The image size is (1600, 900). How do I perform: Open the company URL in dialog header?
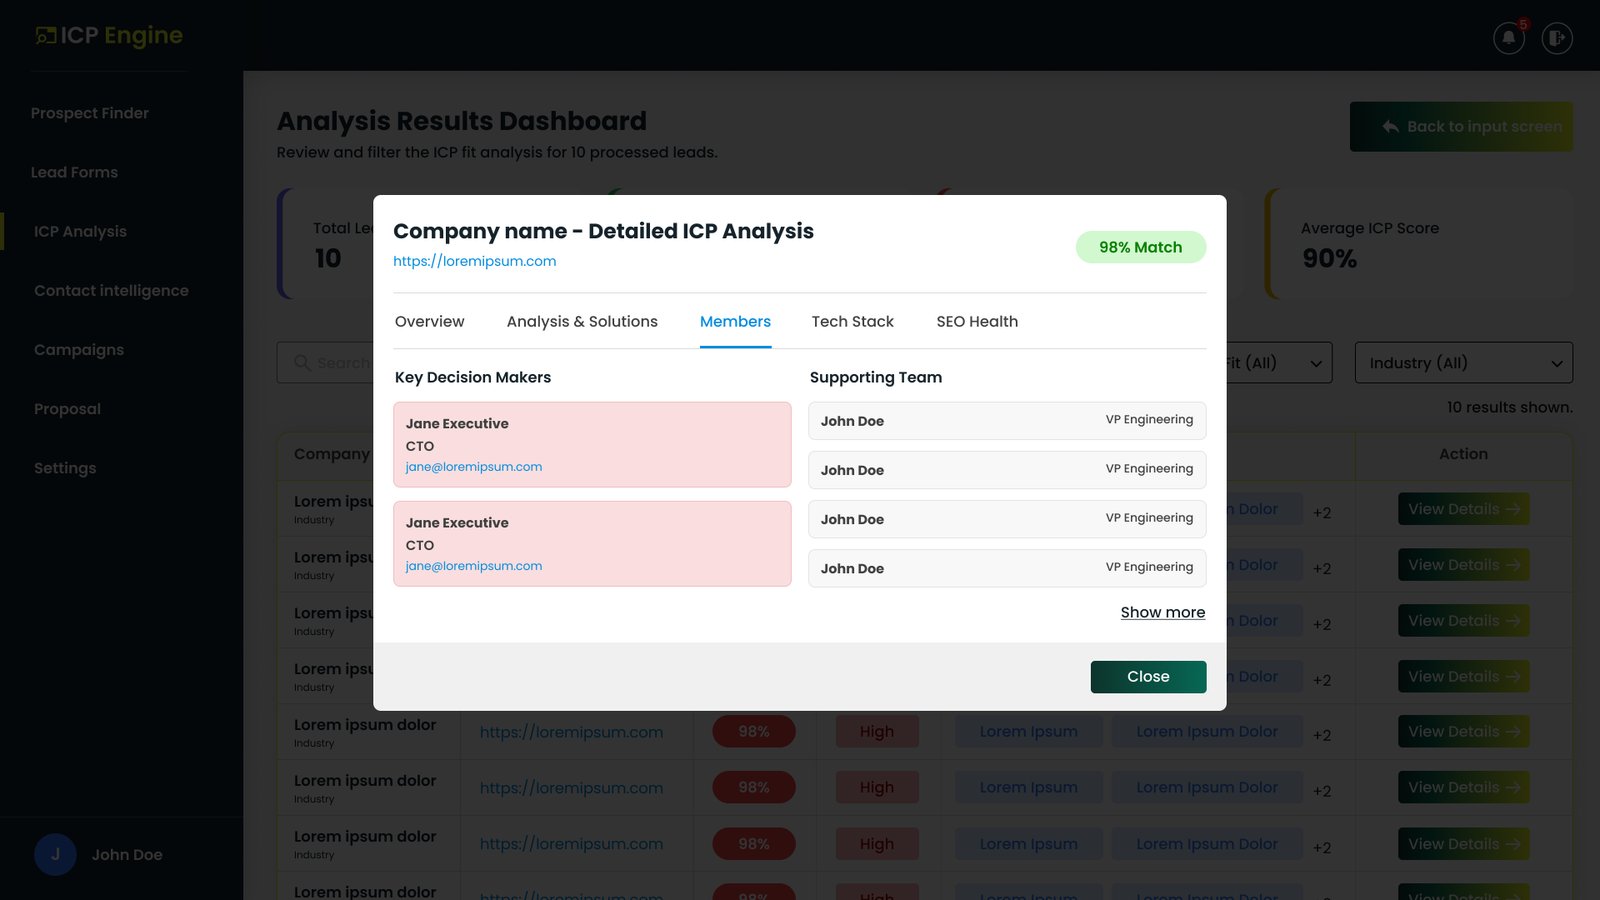(x=474, y=261)
